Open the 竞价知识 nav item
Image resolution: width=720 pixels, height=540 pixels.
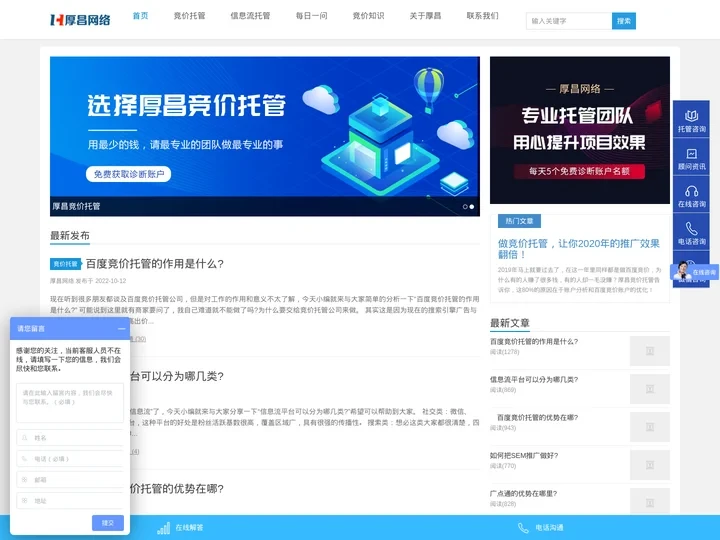coord(368,16)
